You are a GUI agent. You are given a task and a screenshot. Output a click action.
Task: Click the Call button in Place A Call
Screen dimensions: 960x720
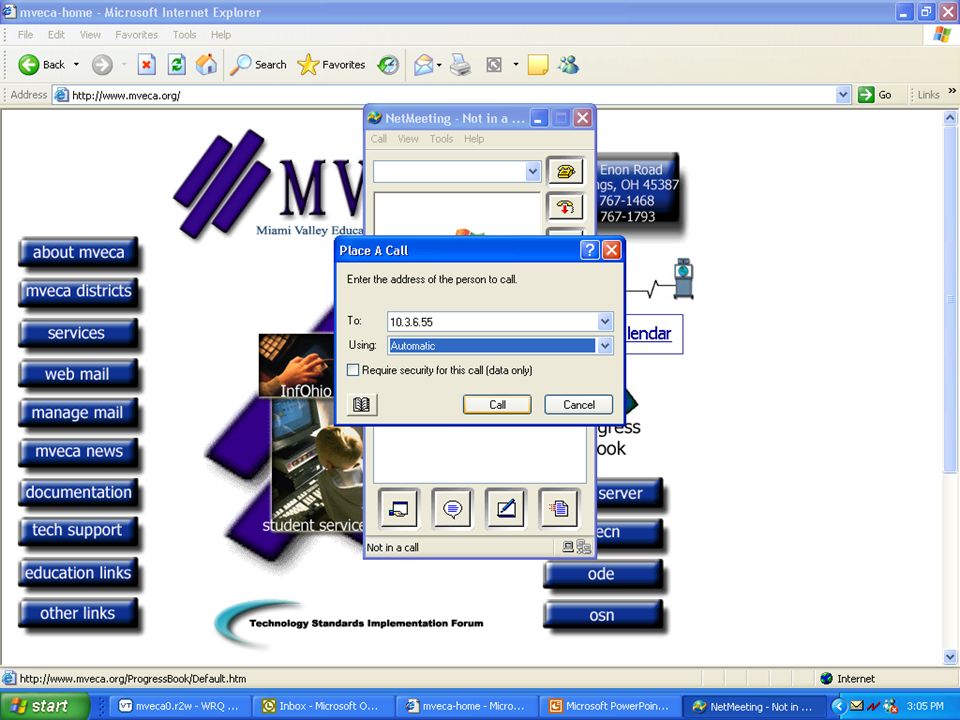[x=497, y=405]
